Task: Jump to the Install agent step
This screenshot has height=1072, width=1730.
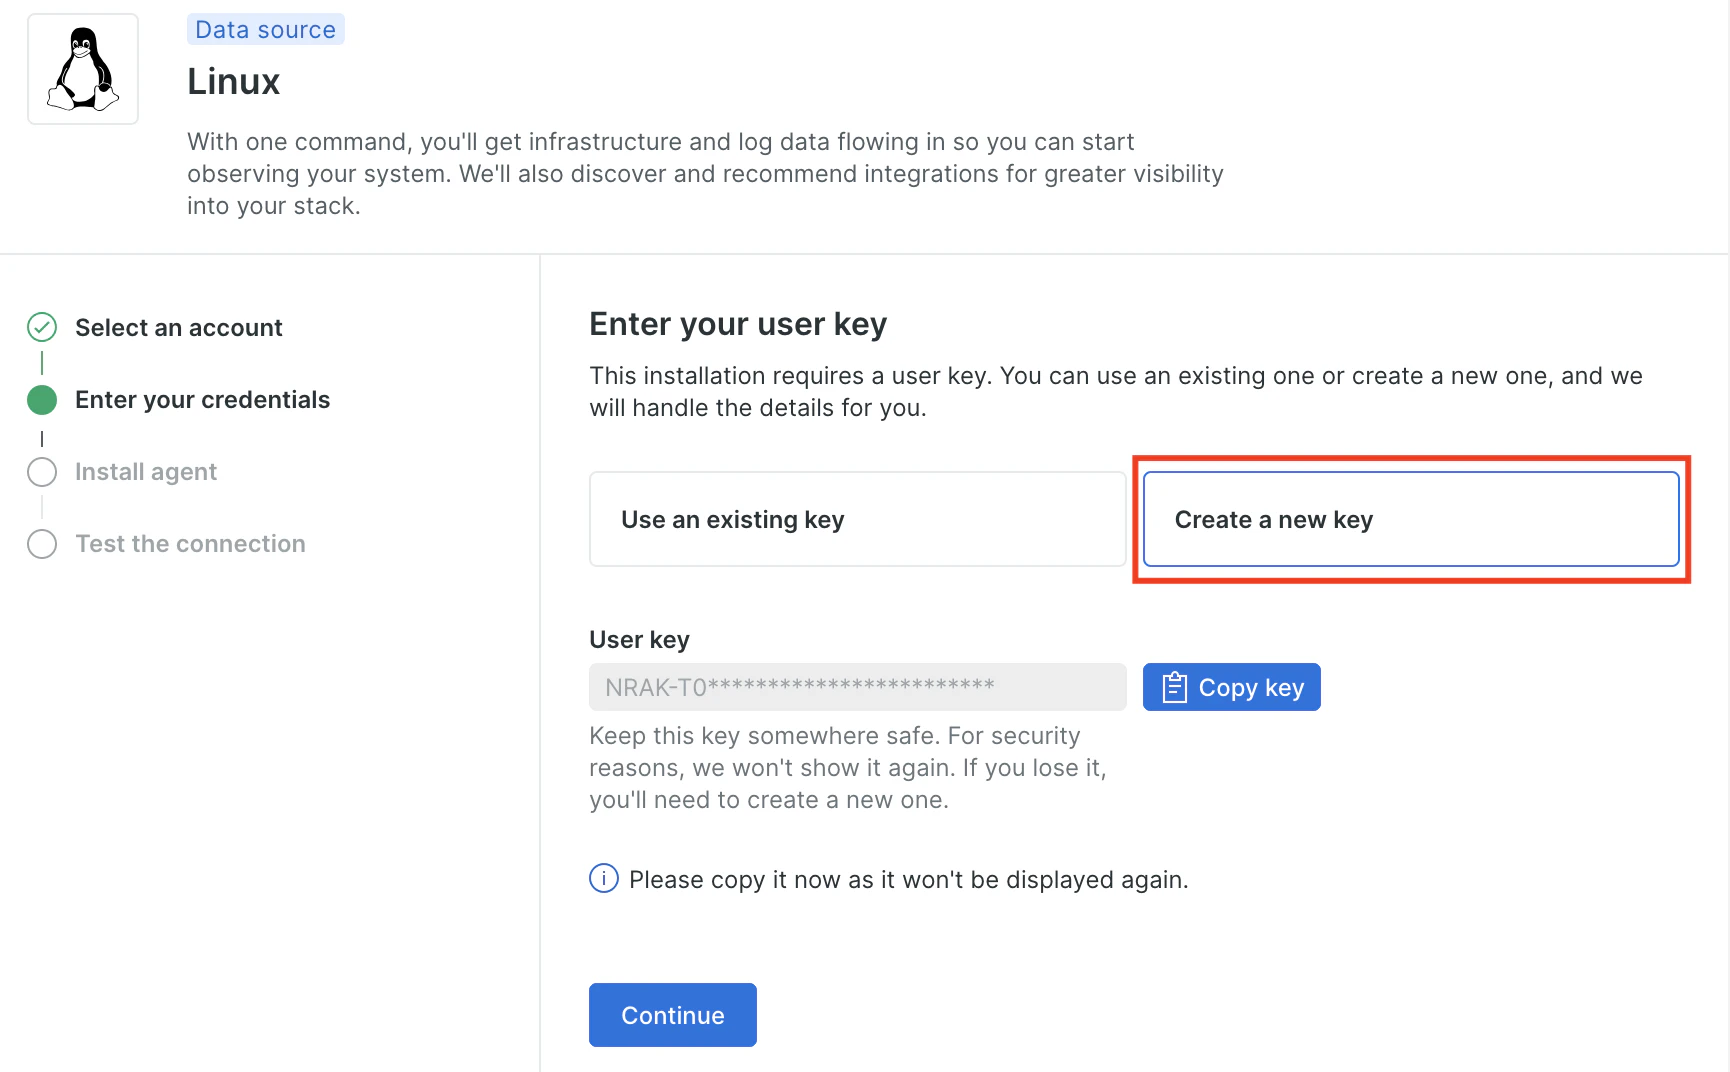Action: point(146,472)
